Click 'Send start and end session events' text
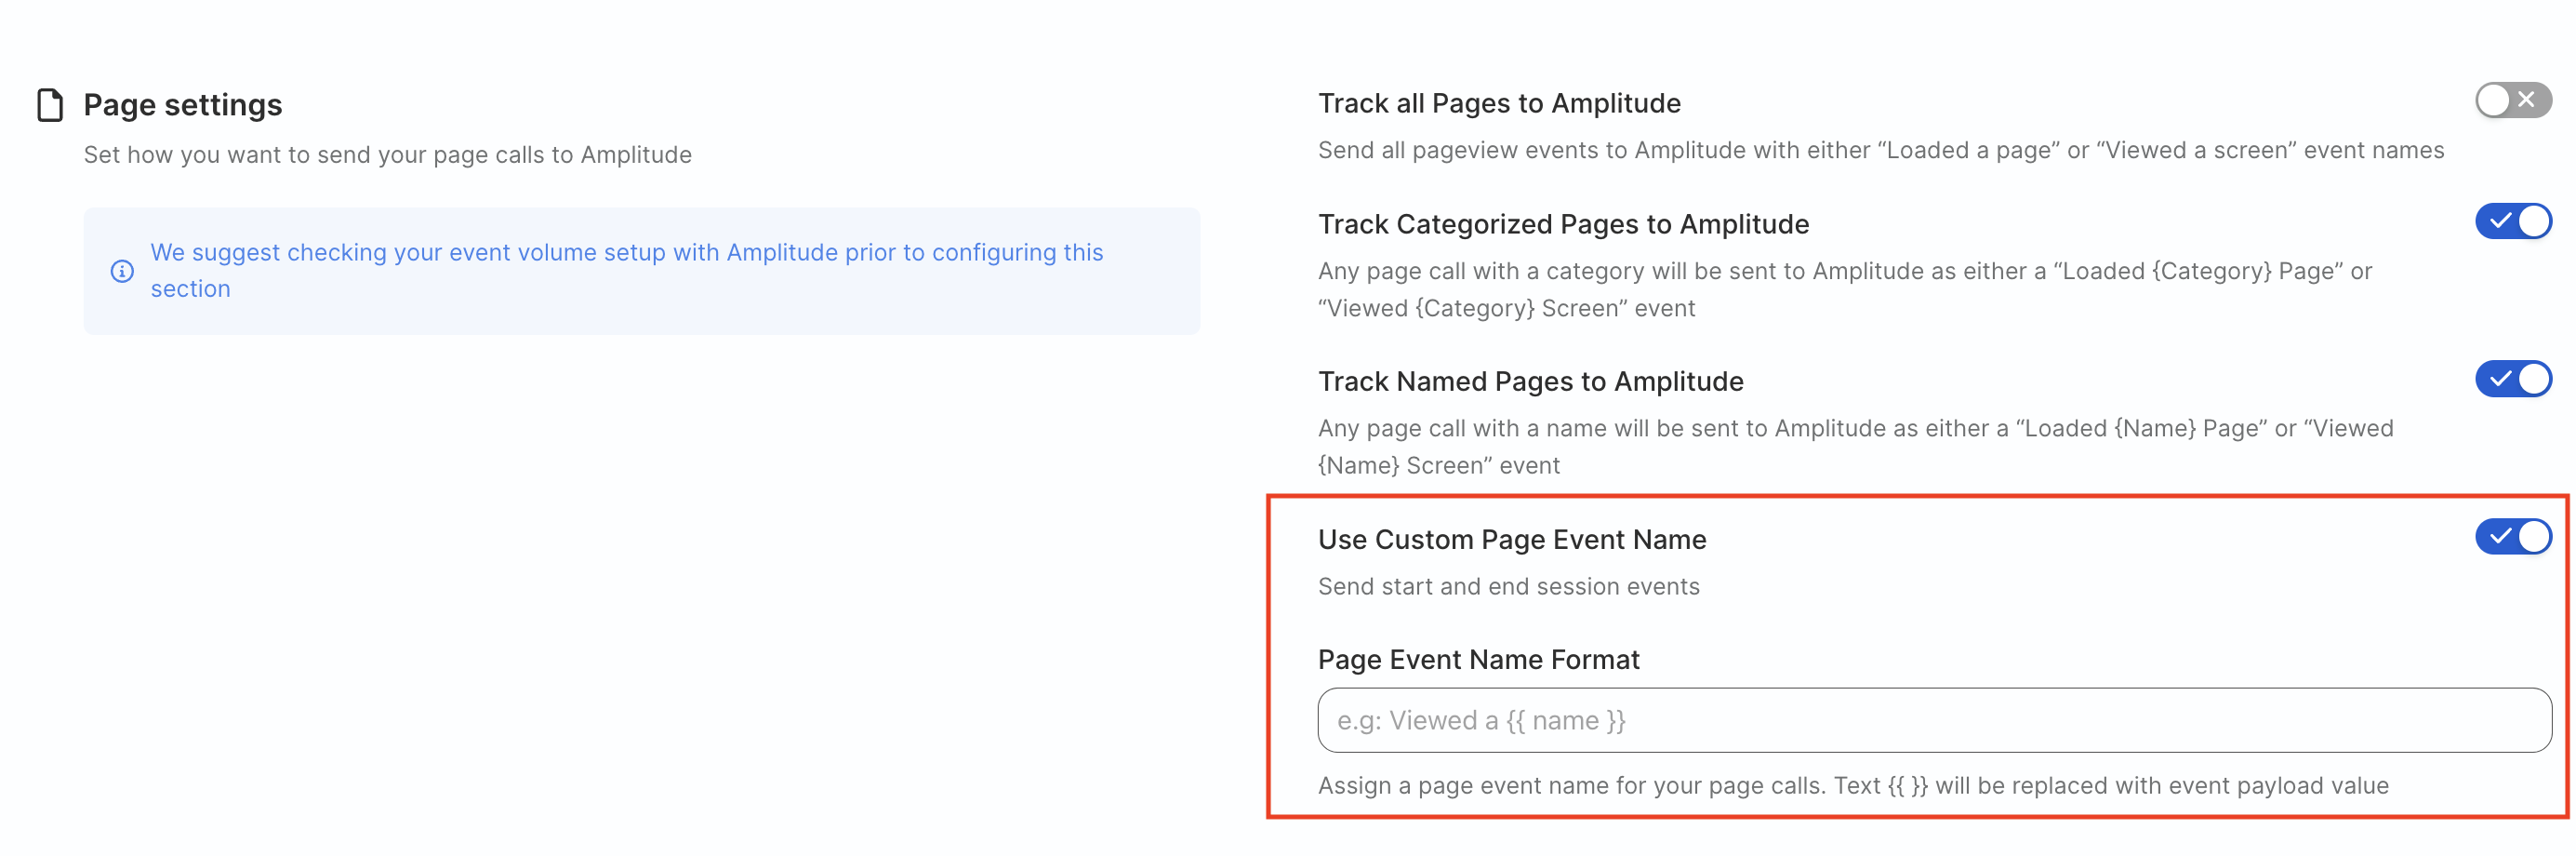Viewport: 2576px width, 856px height. pos(1508,586)
